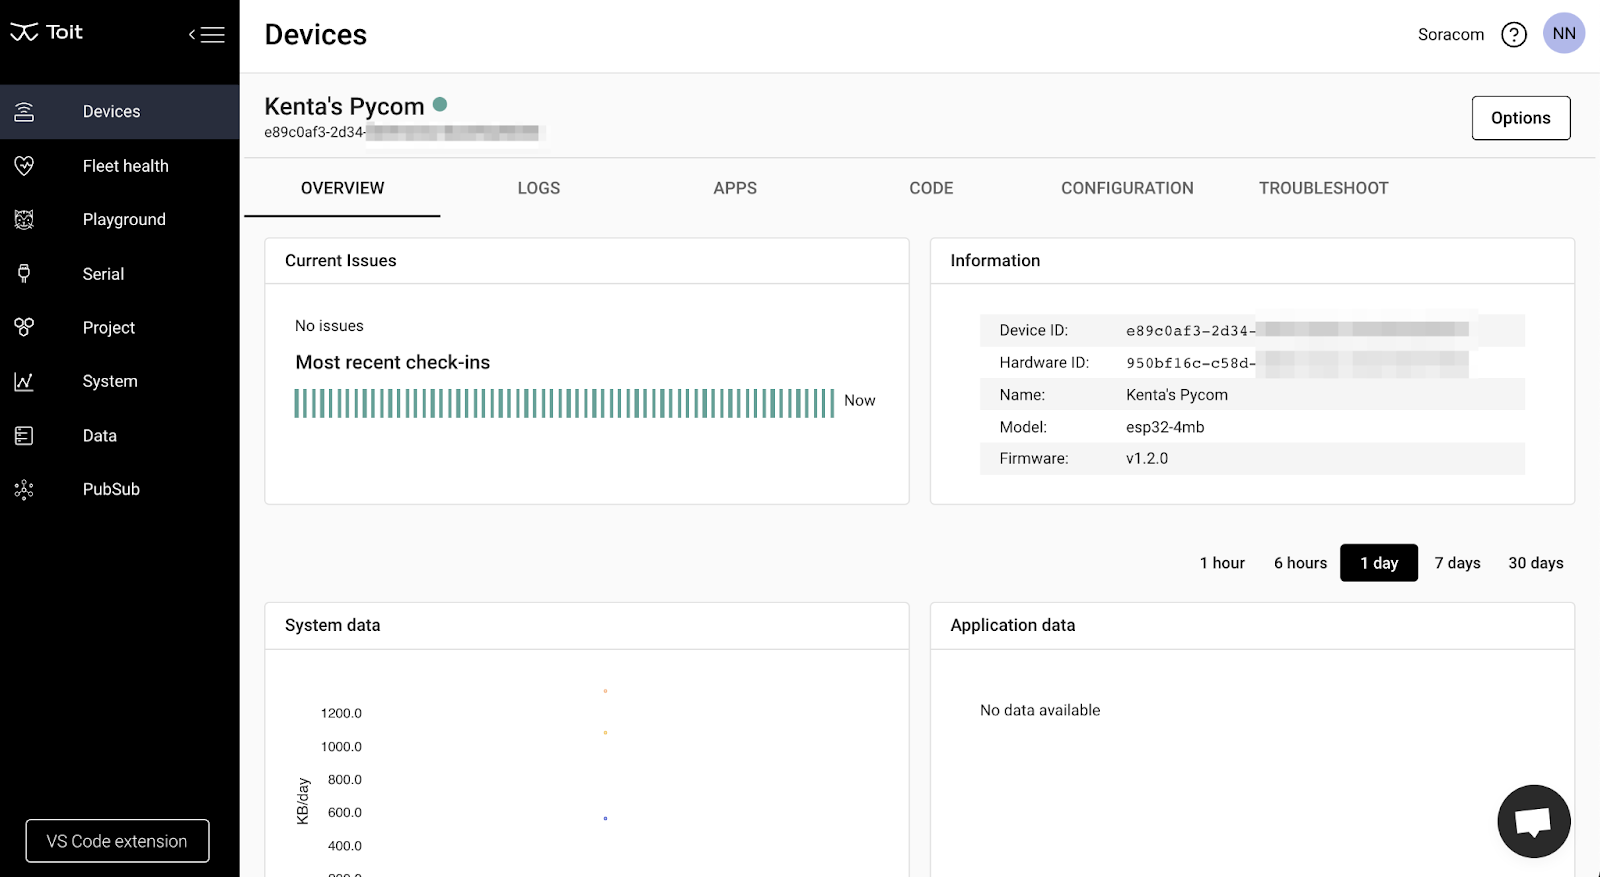Select the 7 days time range
The width and height of the screenshot is (1600, 877).
(x=1457, y=563)
